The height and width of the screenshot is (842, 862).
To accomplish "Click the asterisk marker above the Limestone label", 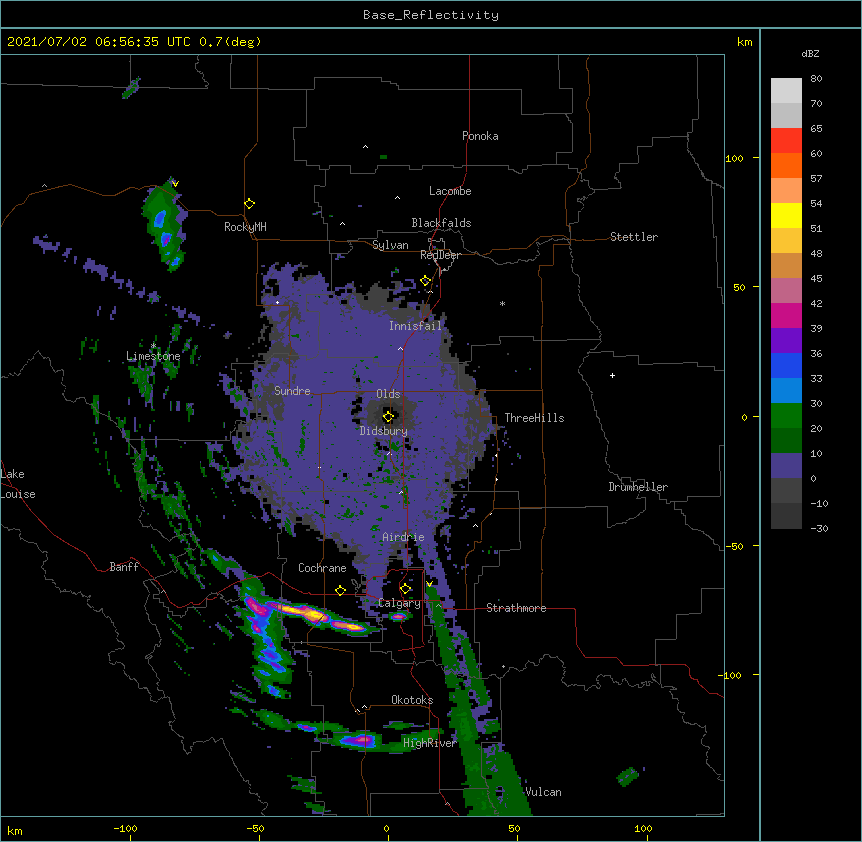I will tap(153, 345).
